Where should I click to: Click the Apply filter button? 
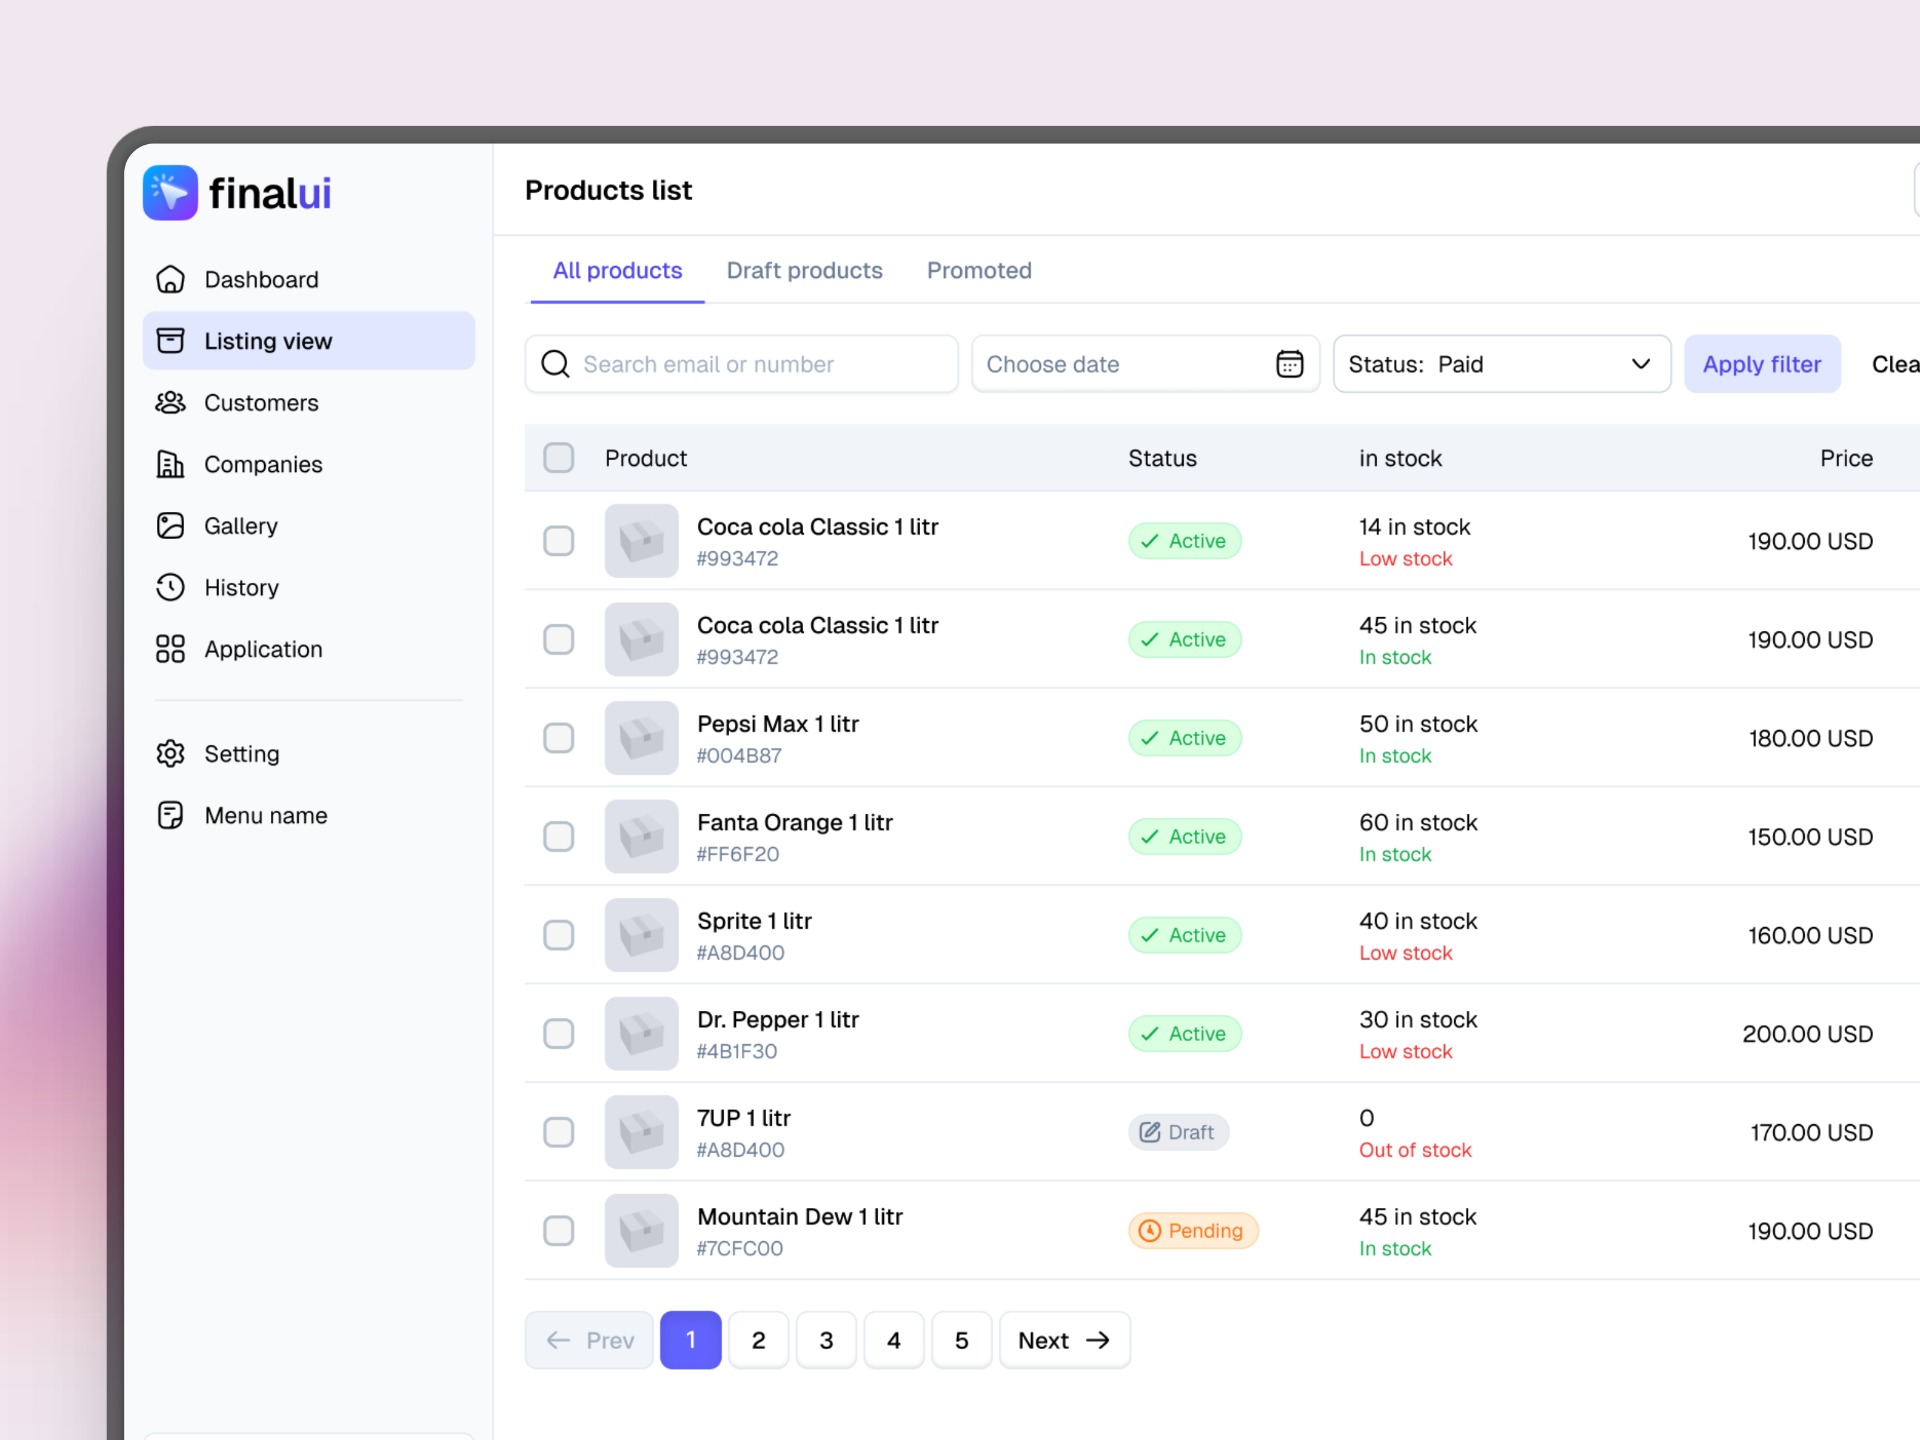coord(1762,363)
